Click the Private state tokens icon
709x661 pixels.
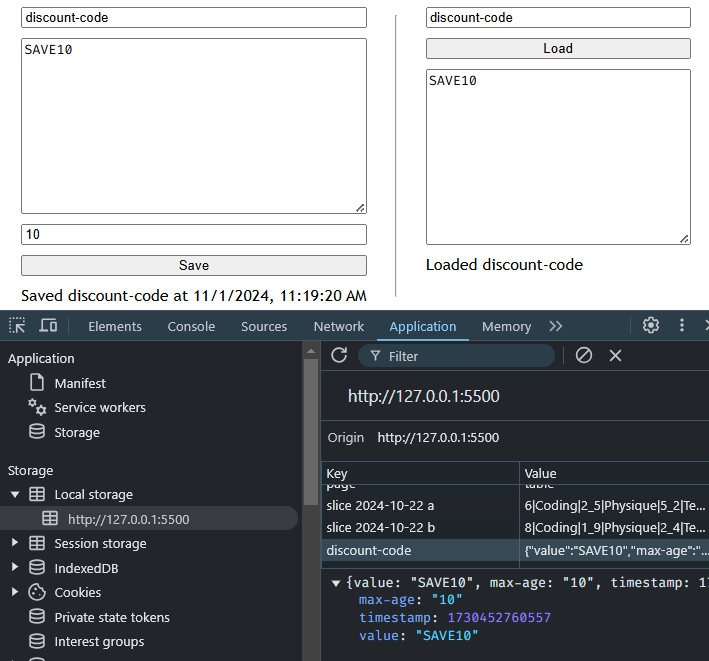click(x=37, y=617)
